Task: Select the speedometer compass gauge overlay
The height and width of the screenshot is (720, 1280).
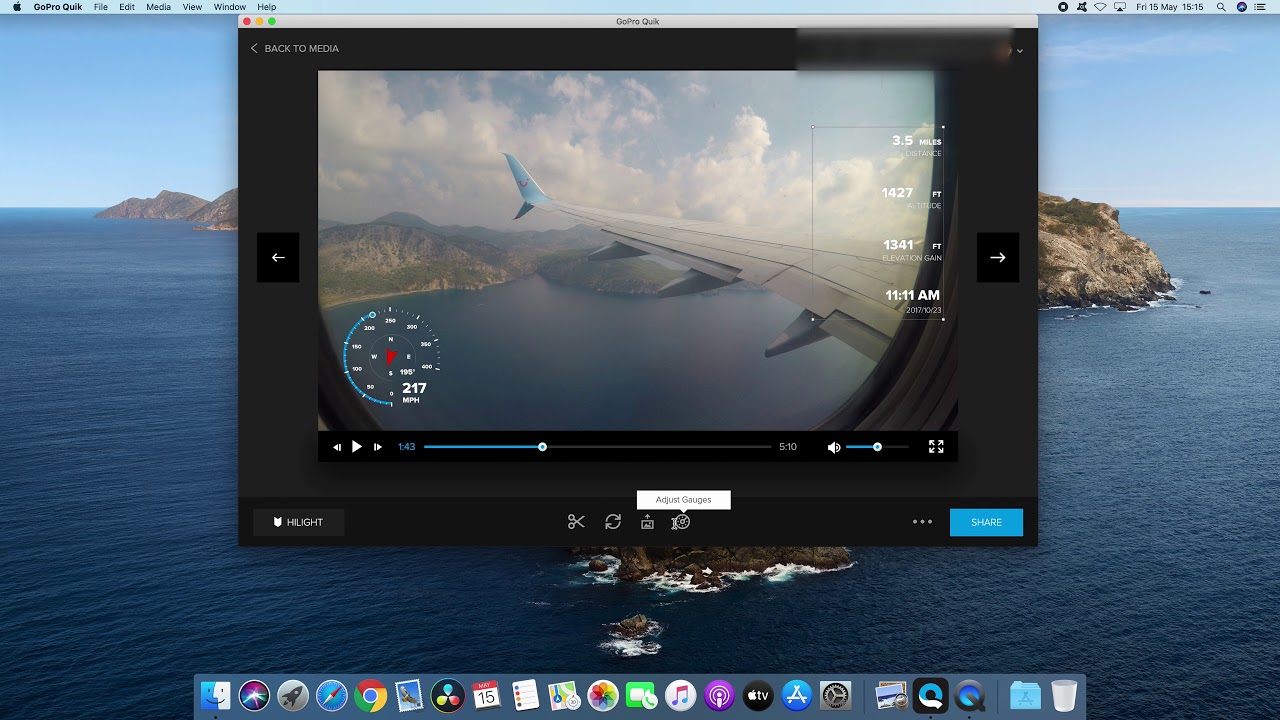Action: tap(391, 357)
